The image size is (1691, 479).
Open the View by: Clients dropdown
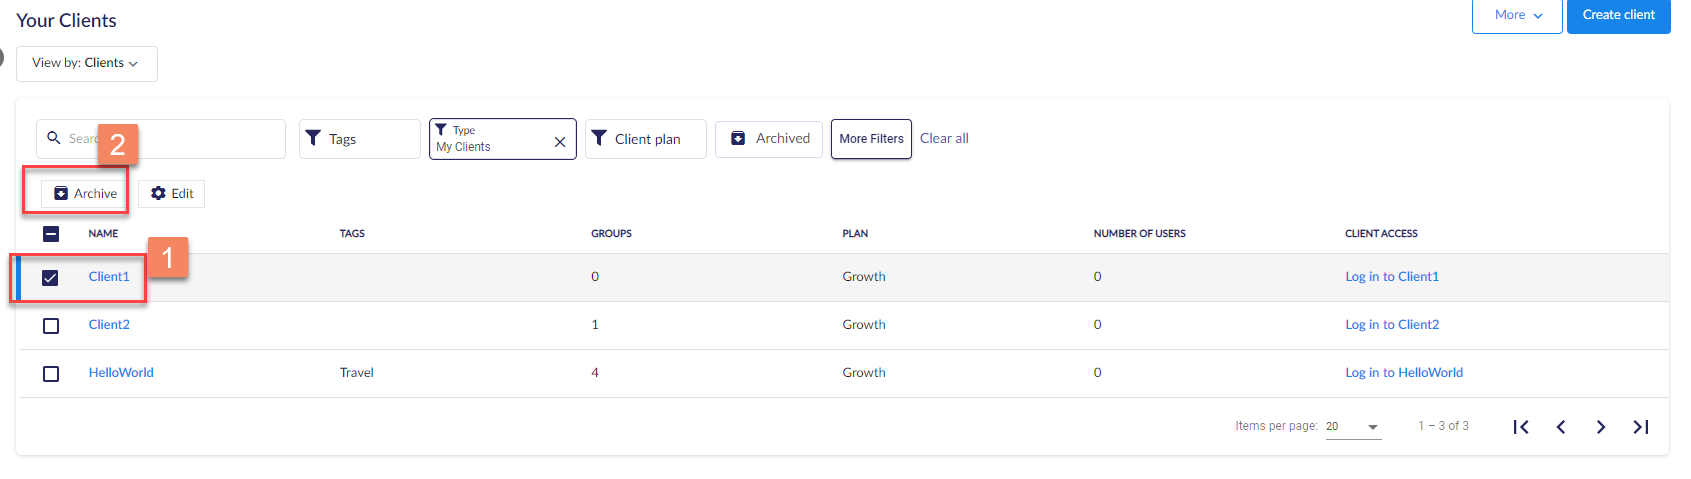[x=87, y=63]
